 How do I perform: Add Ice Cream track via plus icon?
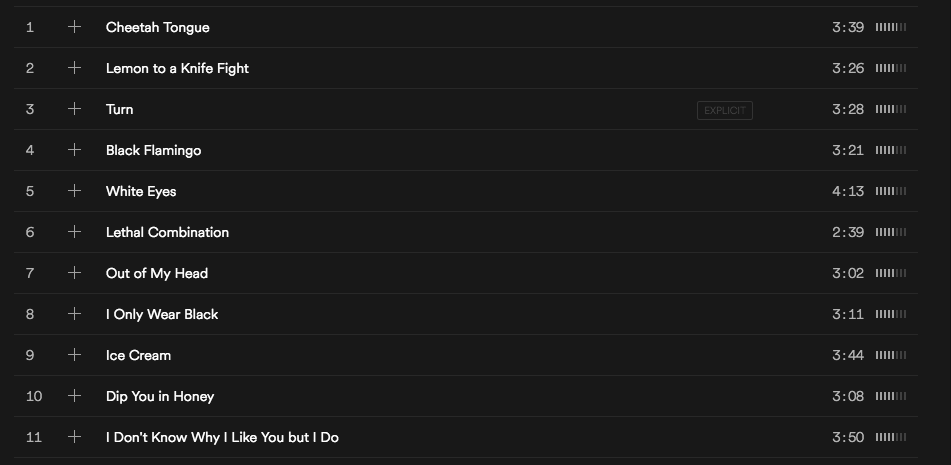(74, 355)
